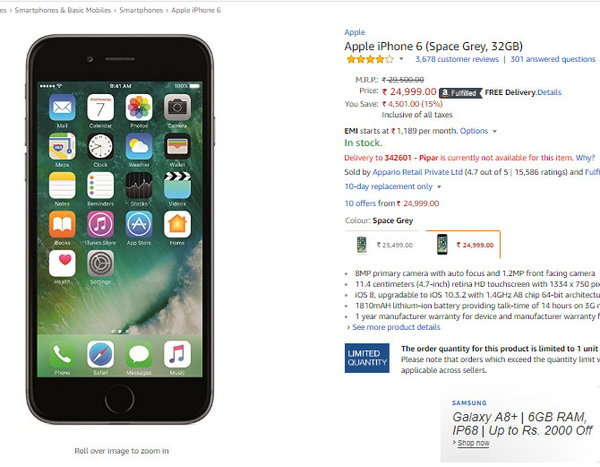Click the main iPhone product image
600x467 pixels.
[x=120, y=230]
